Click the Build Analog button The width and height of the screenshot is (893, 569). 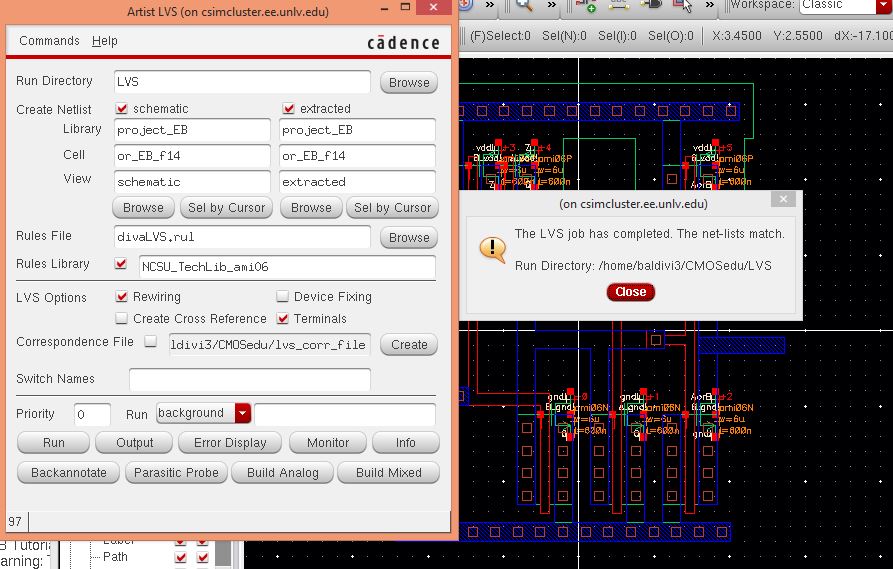282,473
